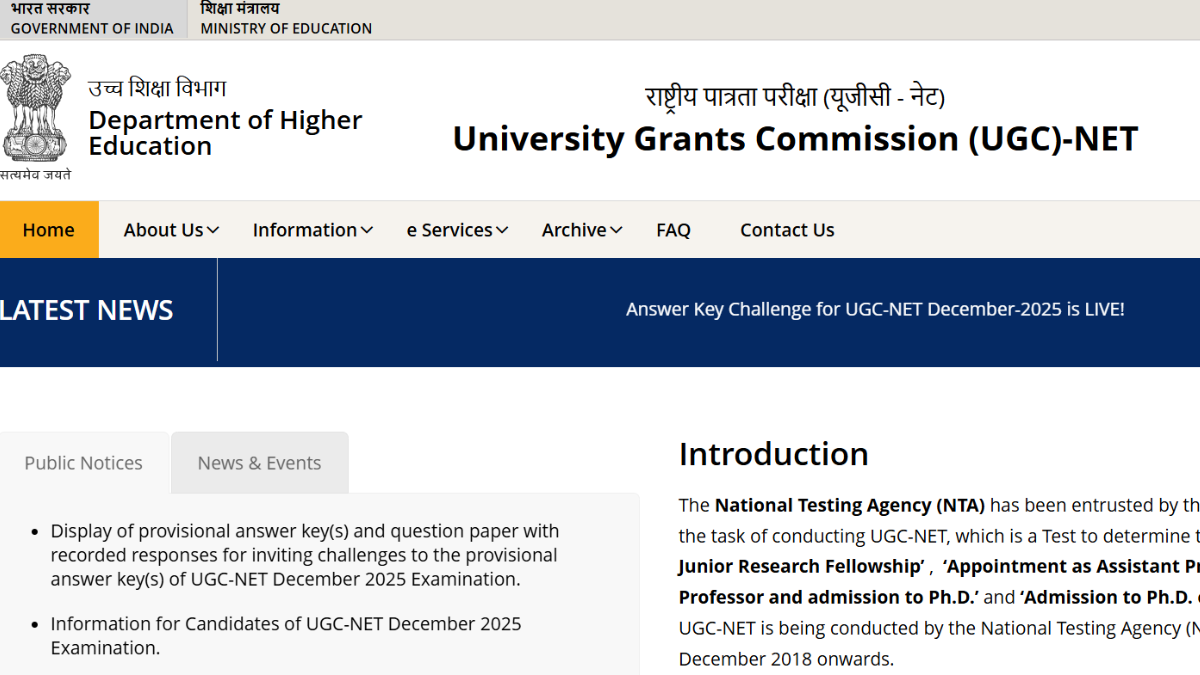The image size is (1200, 675).
Task: Click the University Grants Commission (UGC)-NET heading
Action: pyautogui.click(x=795, y=139)
